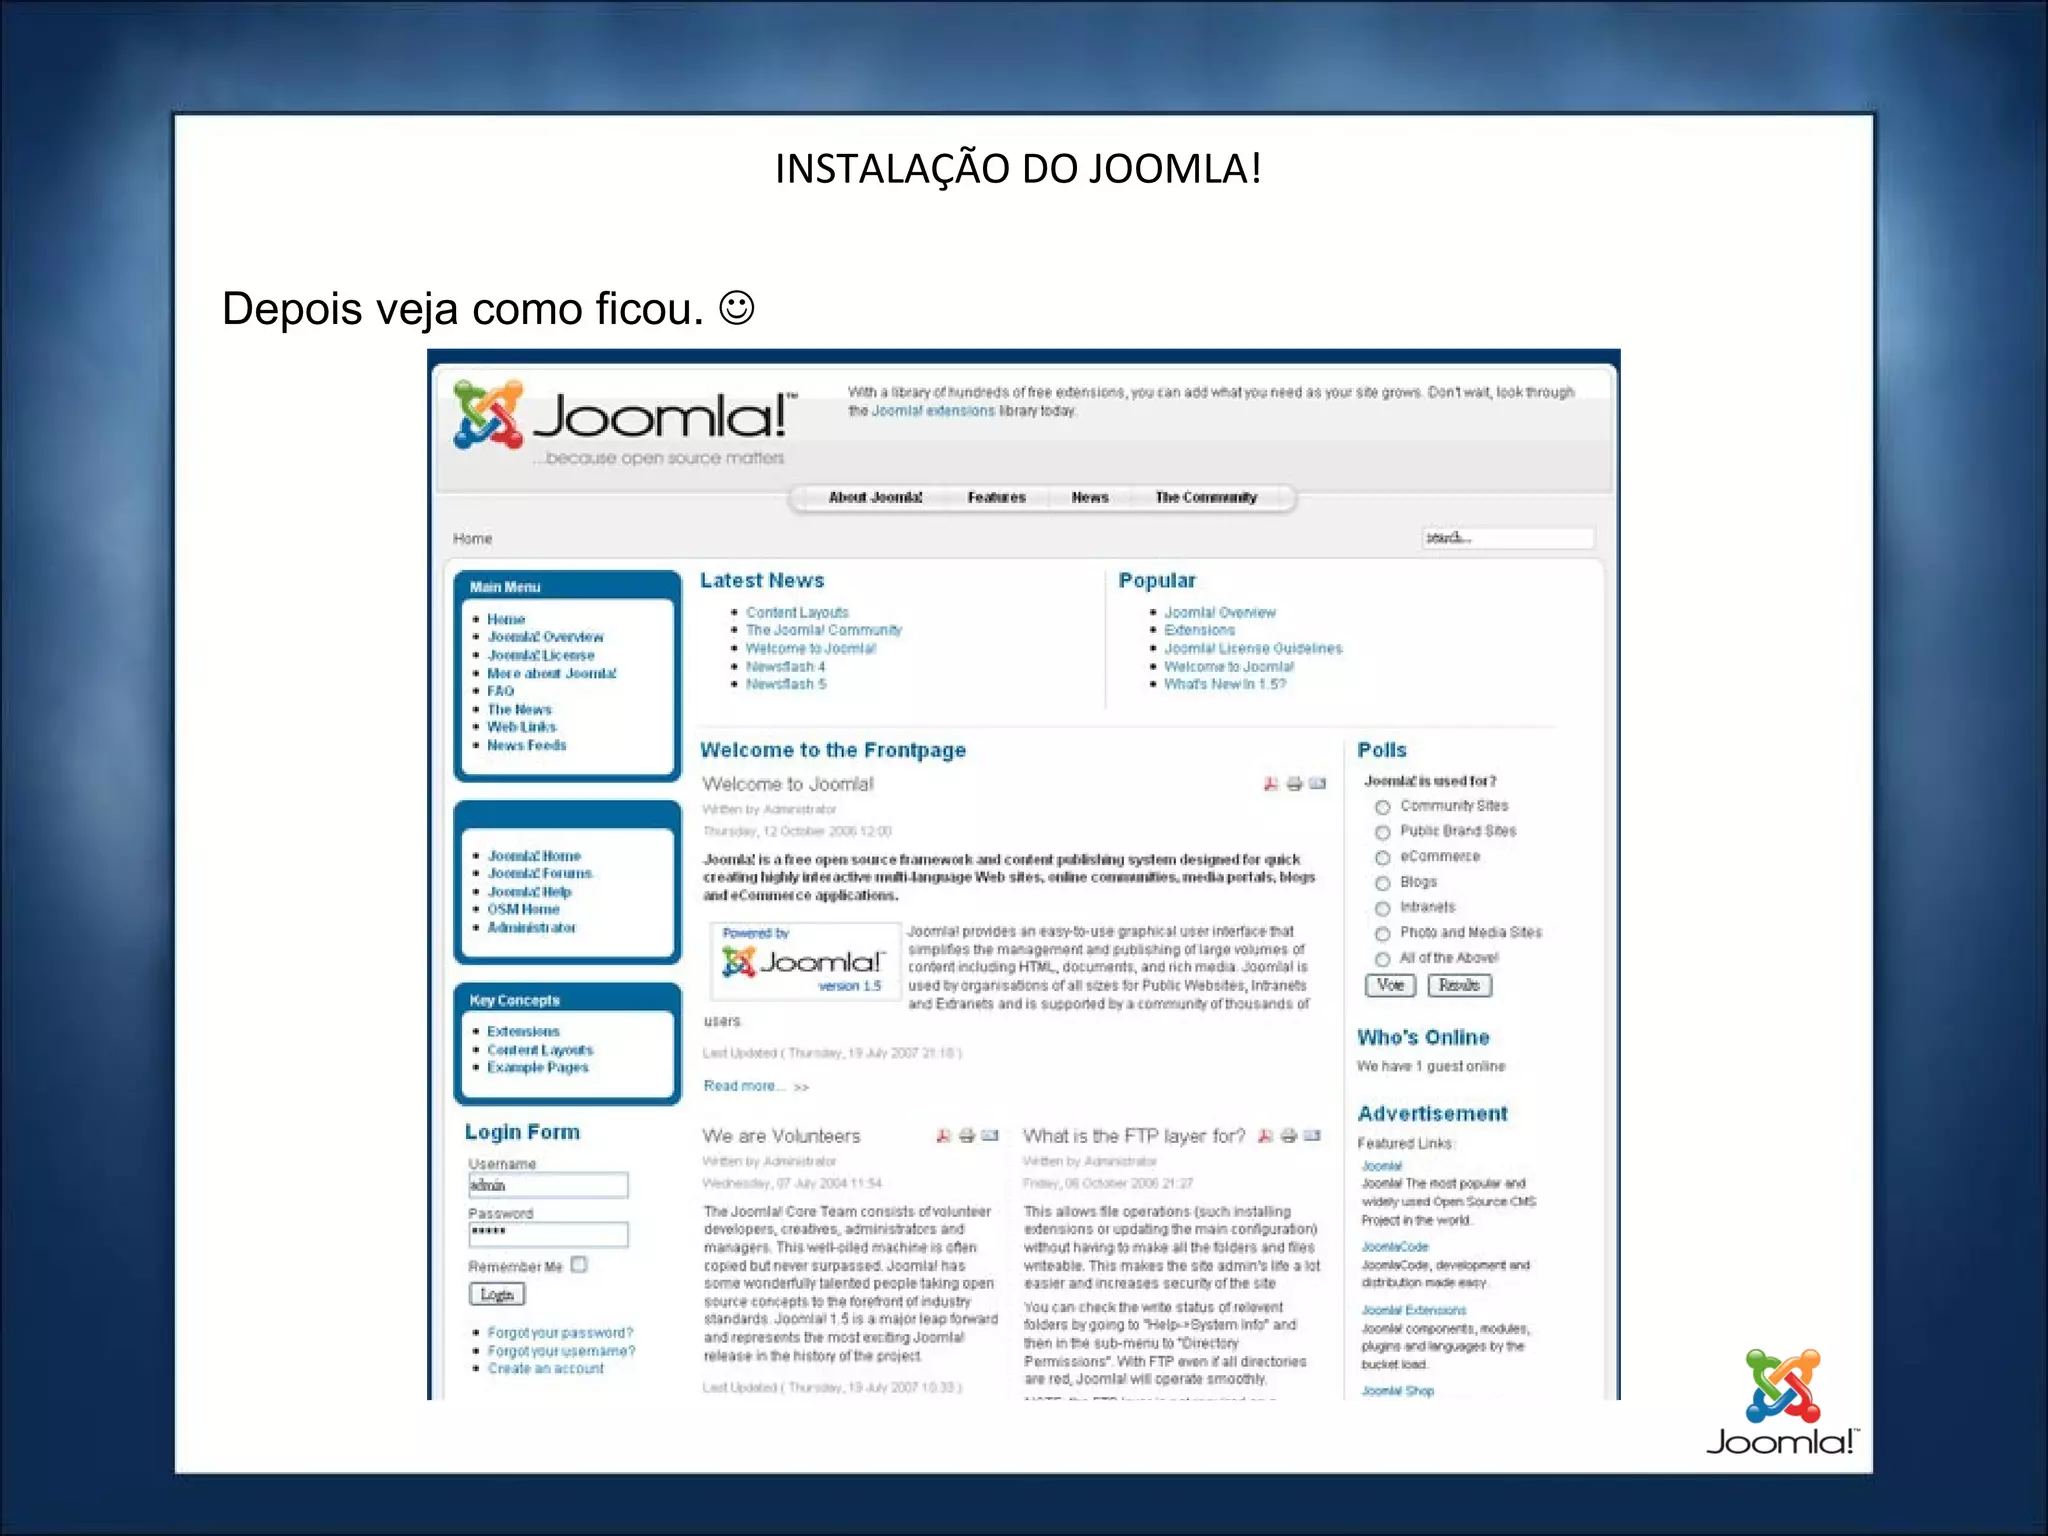
Task: Click email icon for FTP layer article
Action: pyautogui.click(x=1313, y=1136)
